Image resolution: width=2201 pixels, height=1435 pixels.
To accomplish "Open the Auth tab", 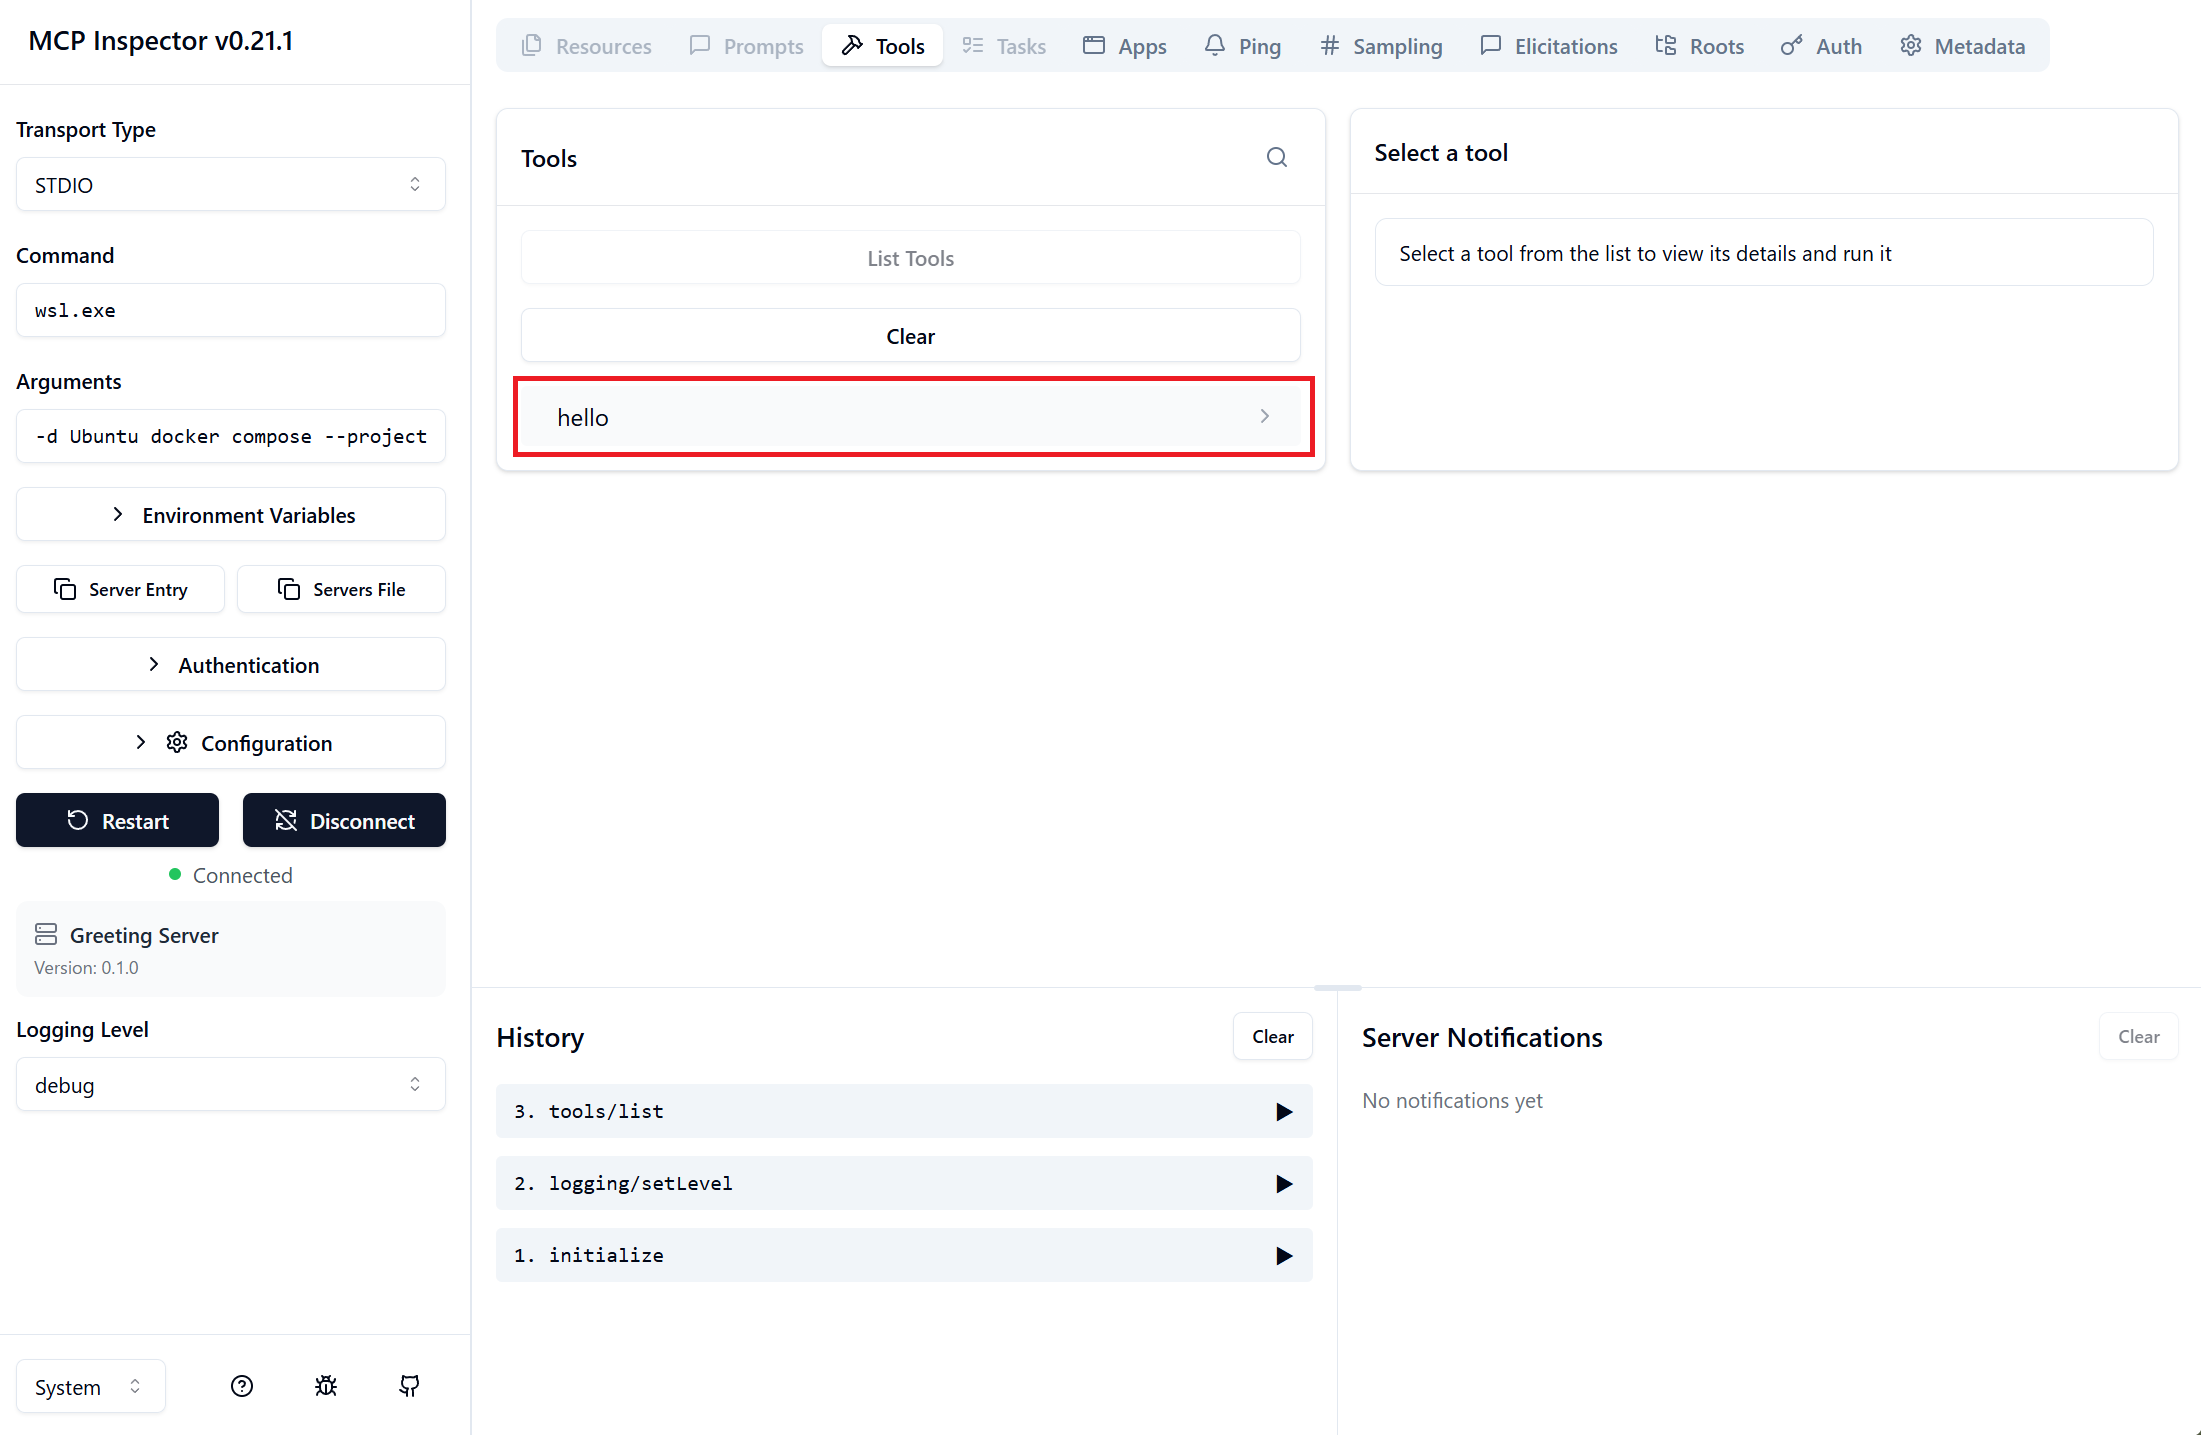I will [x=1822, y=46].
